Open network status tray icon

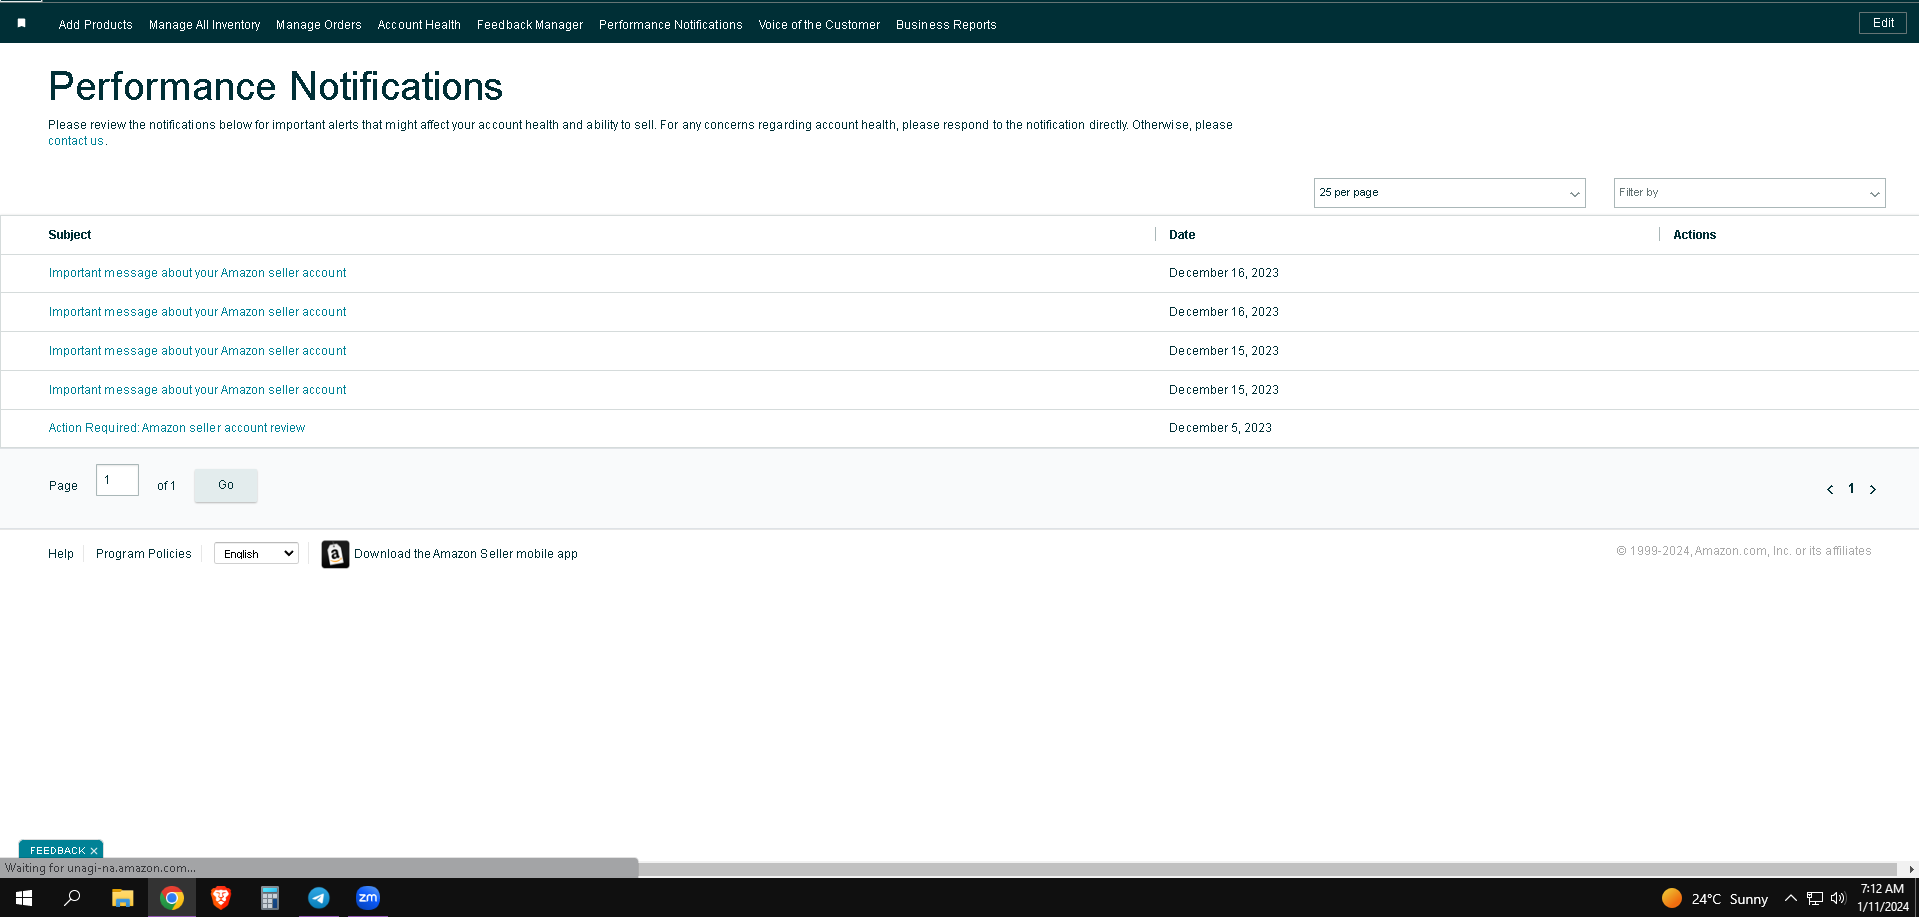click(x=1814, y=898)
